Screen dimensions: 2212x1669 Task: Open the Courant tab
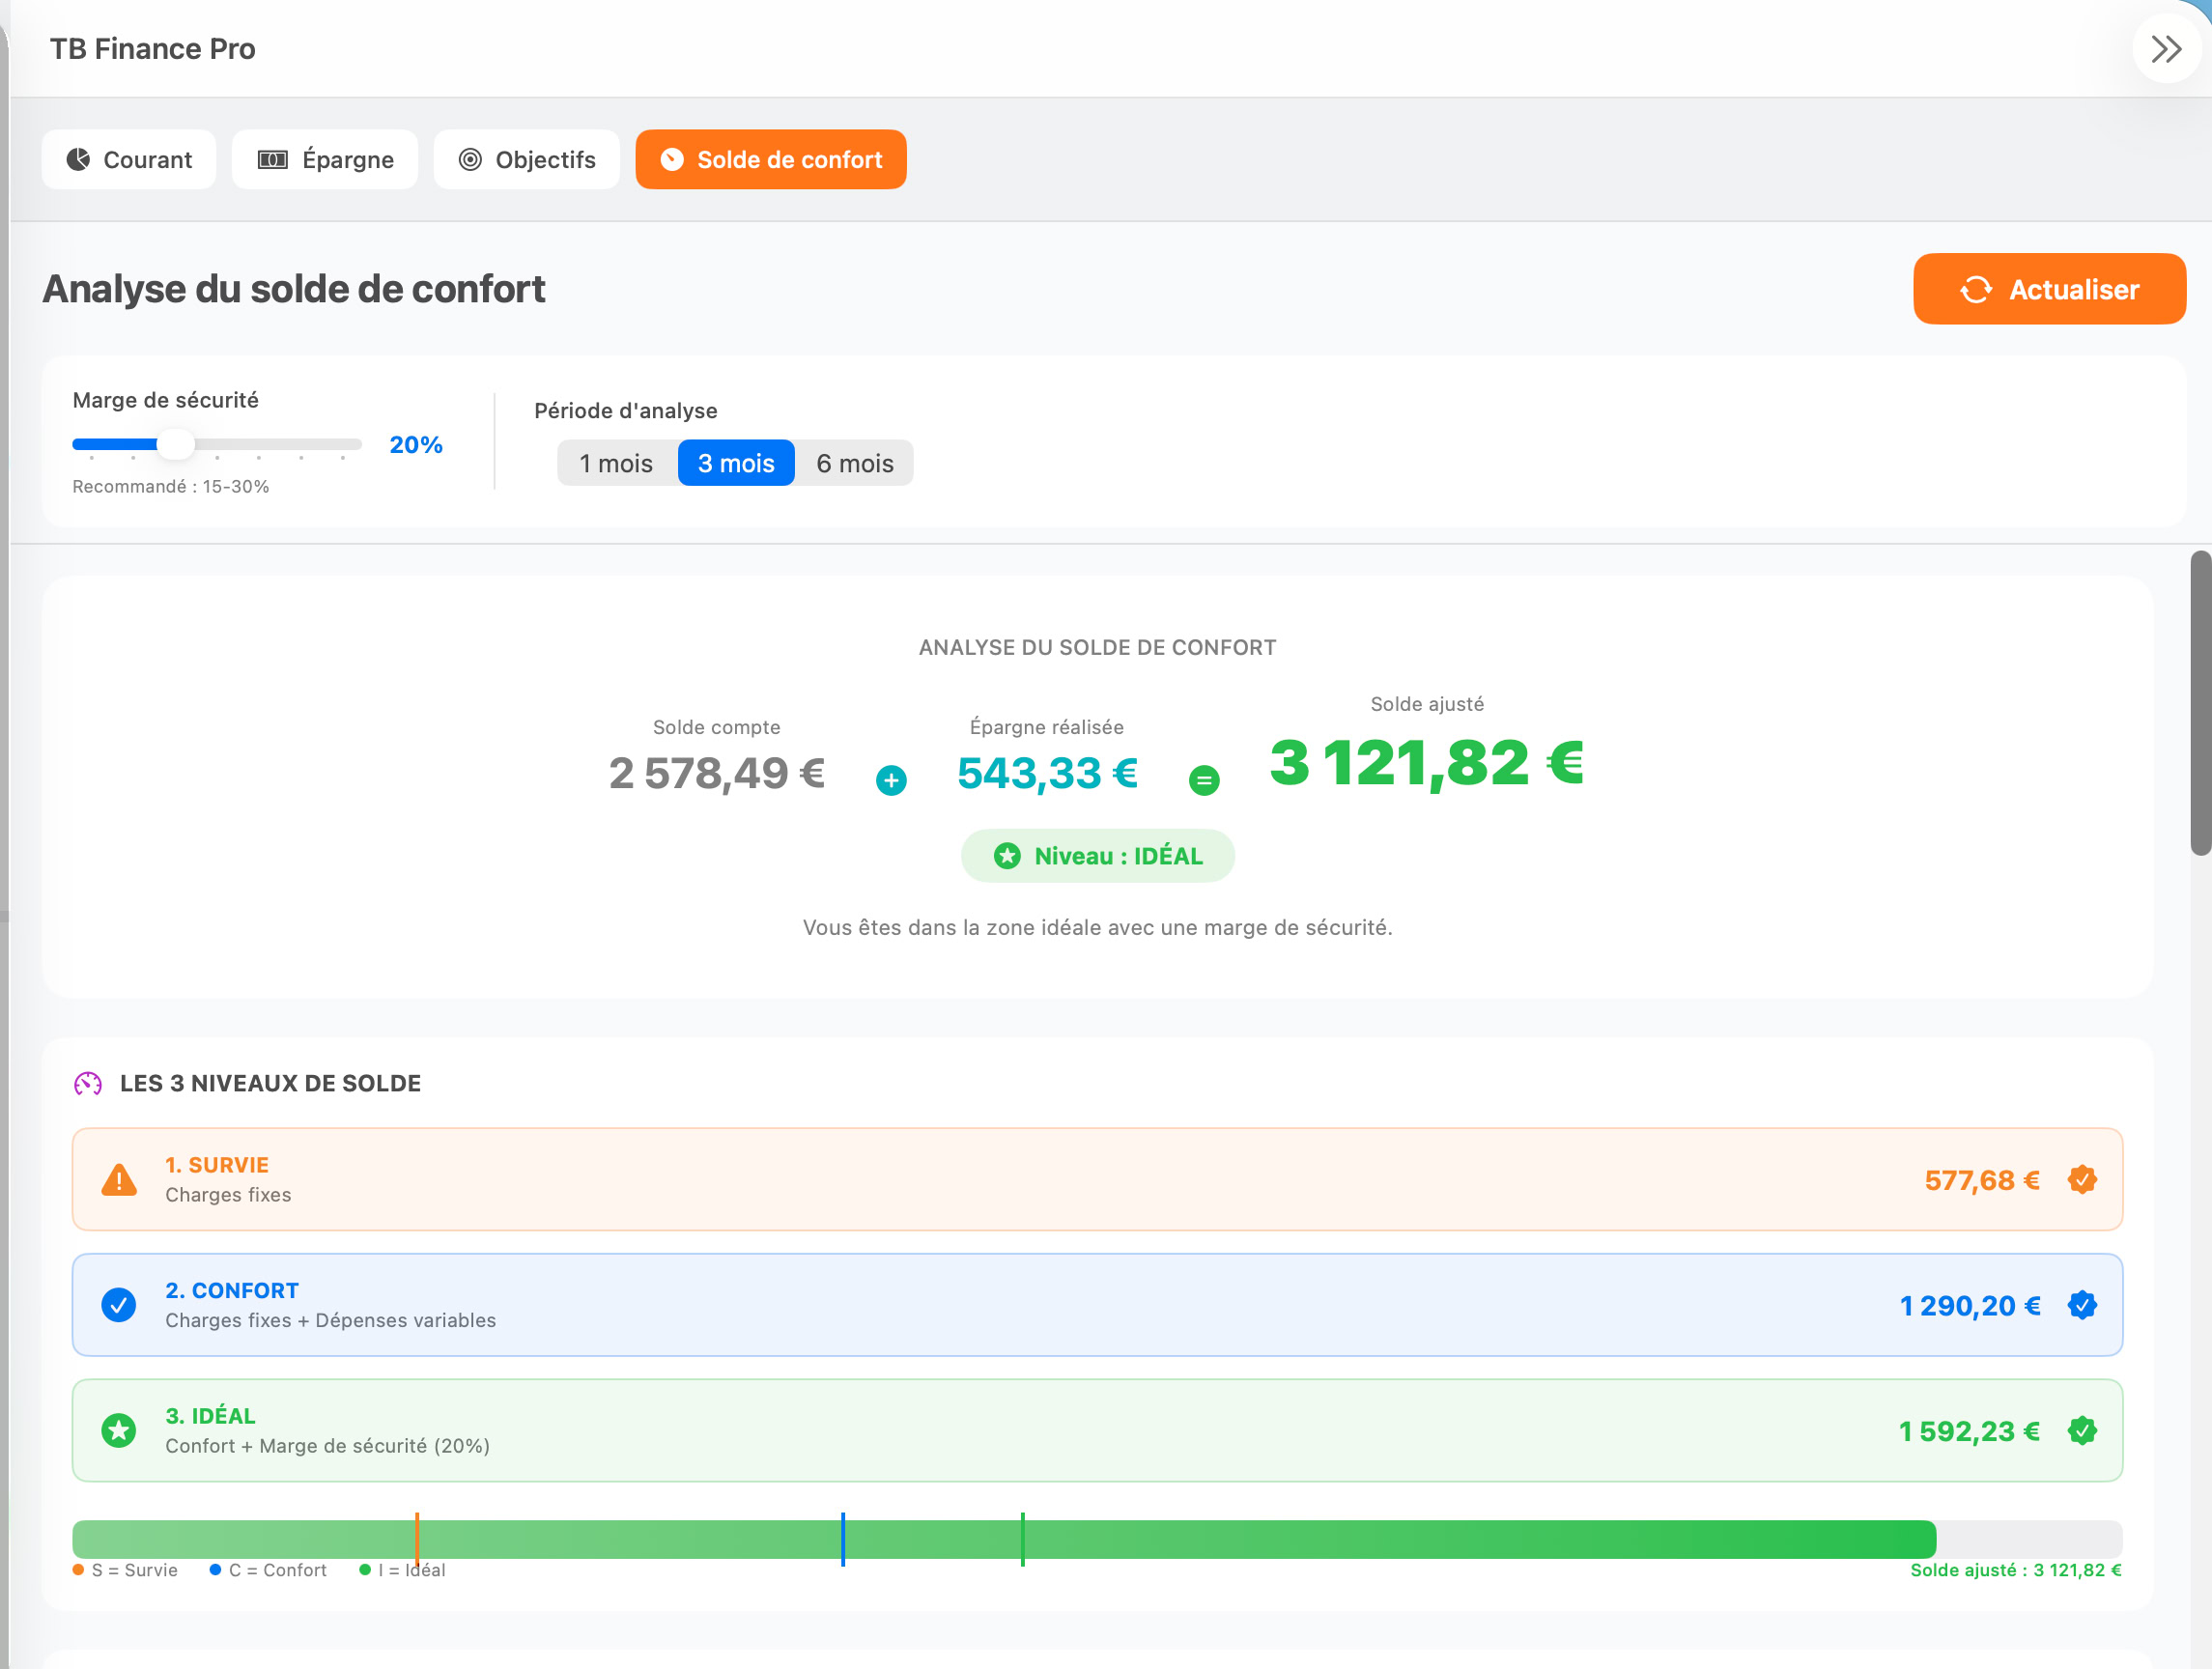[129, 160]
